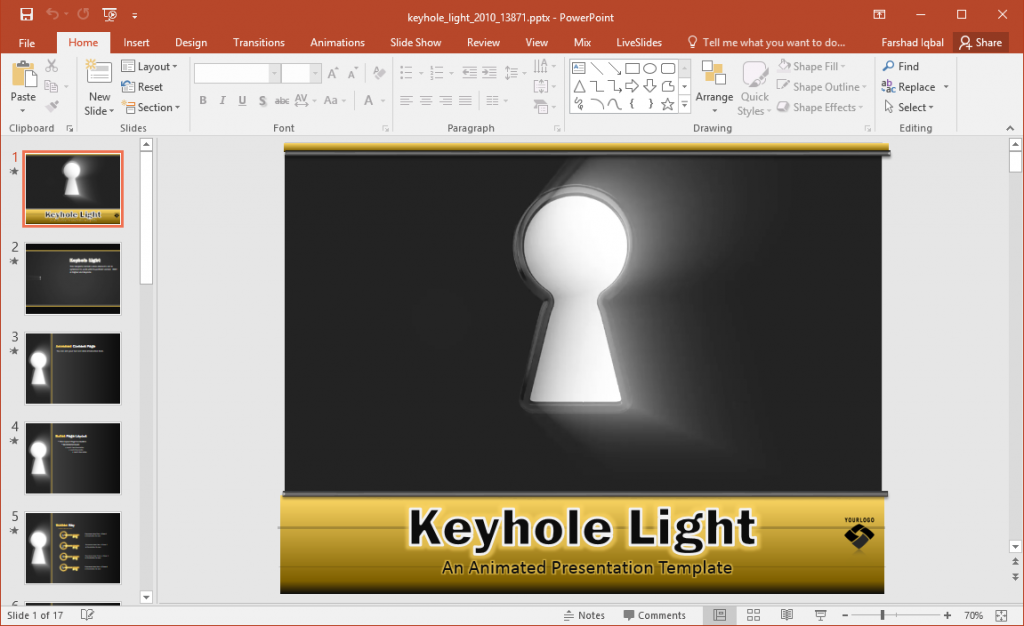Open the Section dropdown
Viewport: 1024px width, 626px height.
[x=152, y=107]
